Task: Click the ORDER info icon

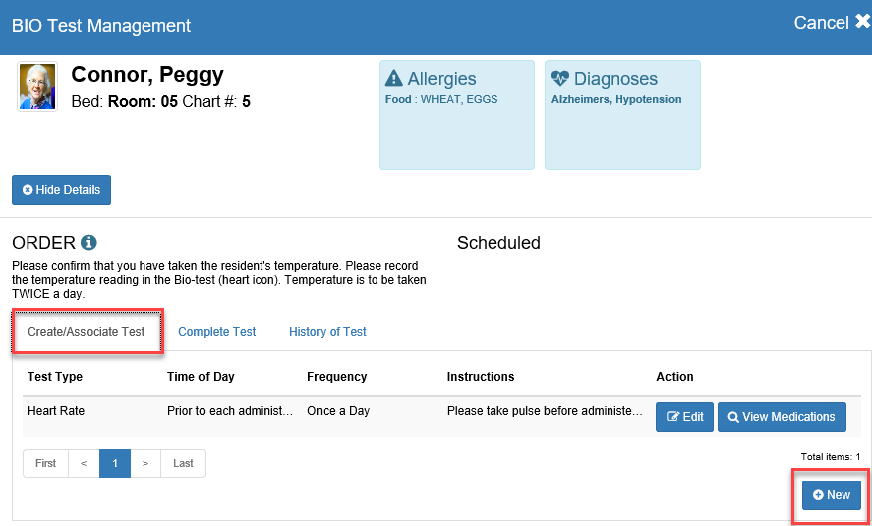Action: (89, 243)
